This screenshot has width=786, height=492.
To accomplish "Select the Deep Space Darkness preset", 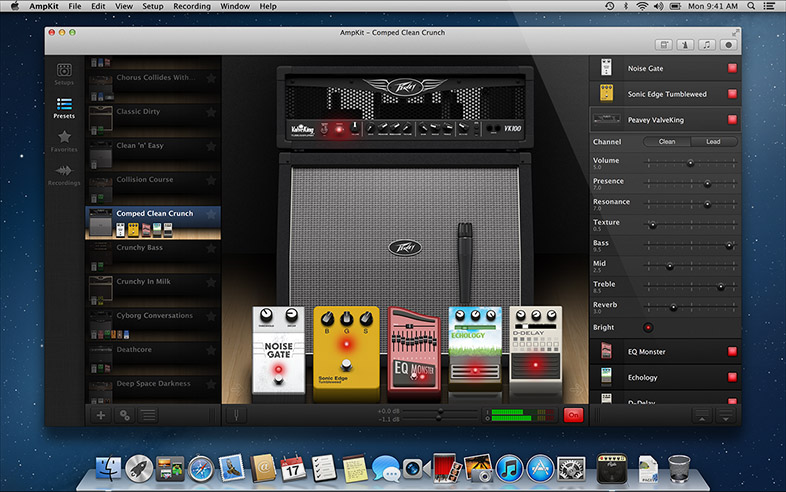I will (153, 390).
